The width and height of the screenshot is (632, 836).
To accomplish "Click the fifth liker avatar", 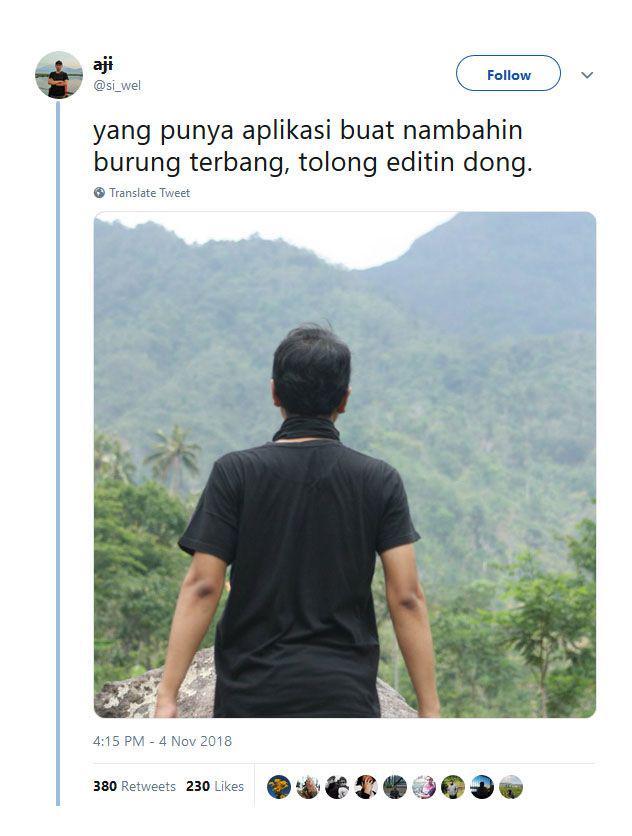I will [395, 787].
